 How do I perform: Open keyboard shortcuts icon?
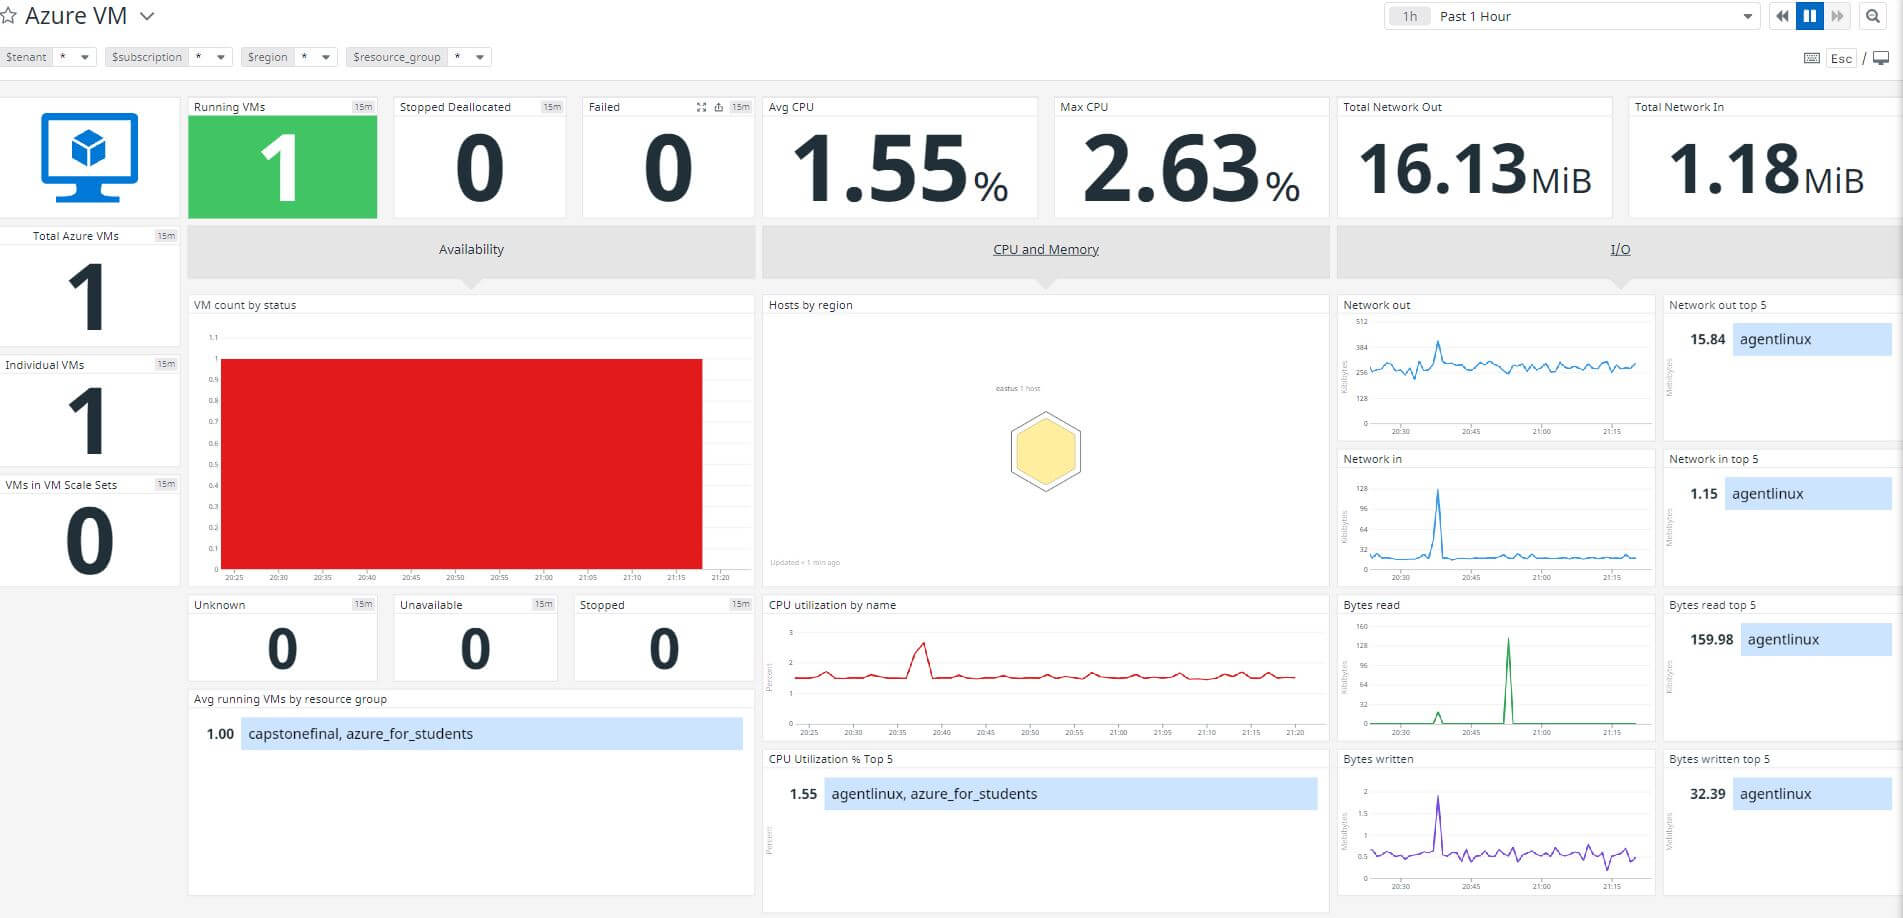pos(1812,58)
